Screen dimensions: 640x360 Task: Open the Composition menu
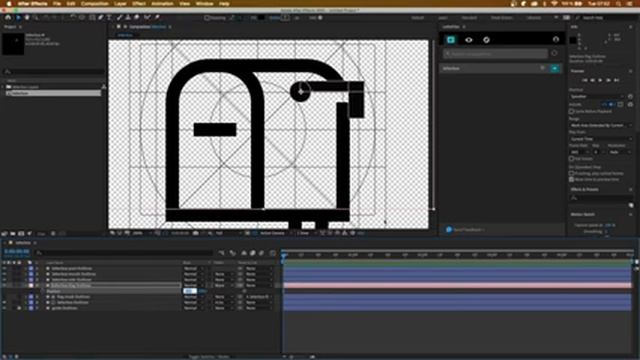coord(95,3)
